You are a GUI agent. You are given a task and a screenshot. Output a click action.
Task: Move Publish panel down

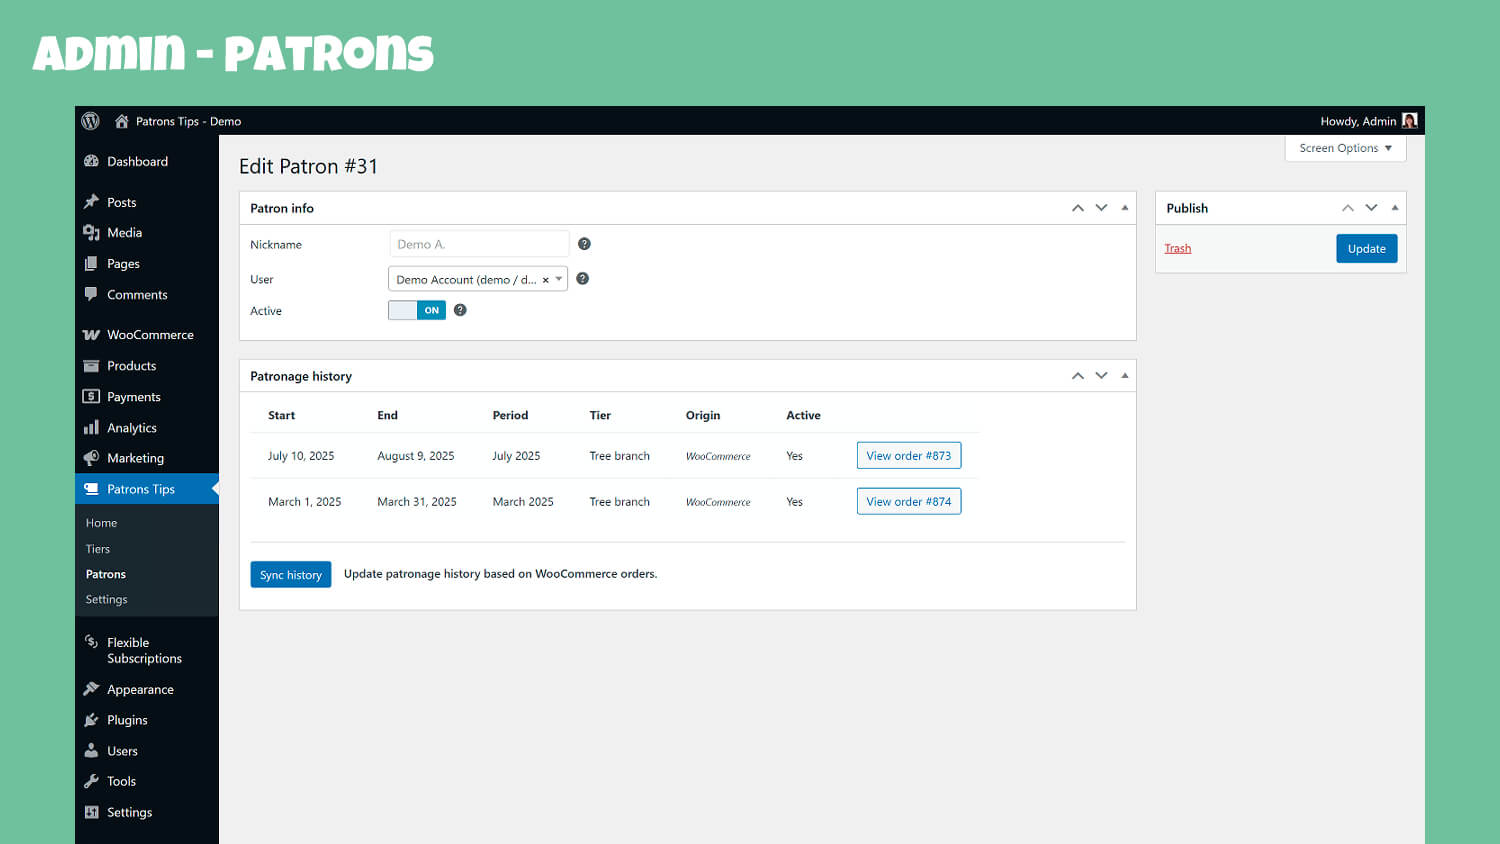click(1372, 208)
